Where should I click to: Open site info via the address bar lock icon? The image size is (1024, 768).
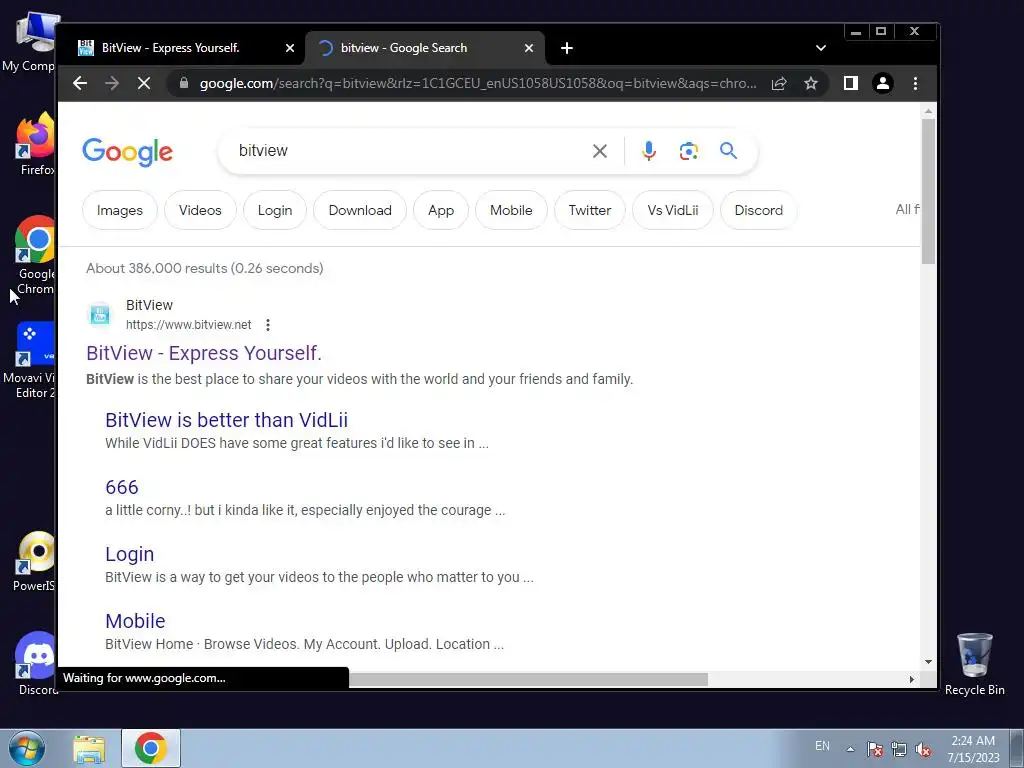point(184,84)
